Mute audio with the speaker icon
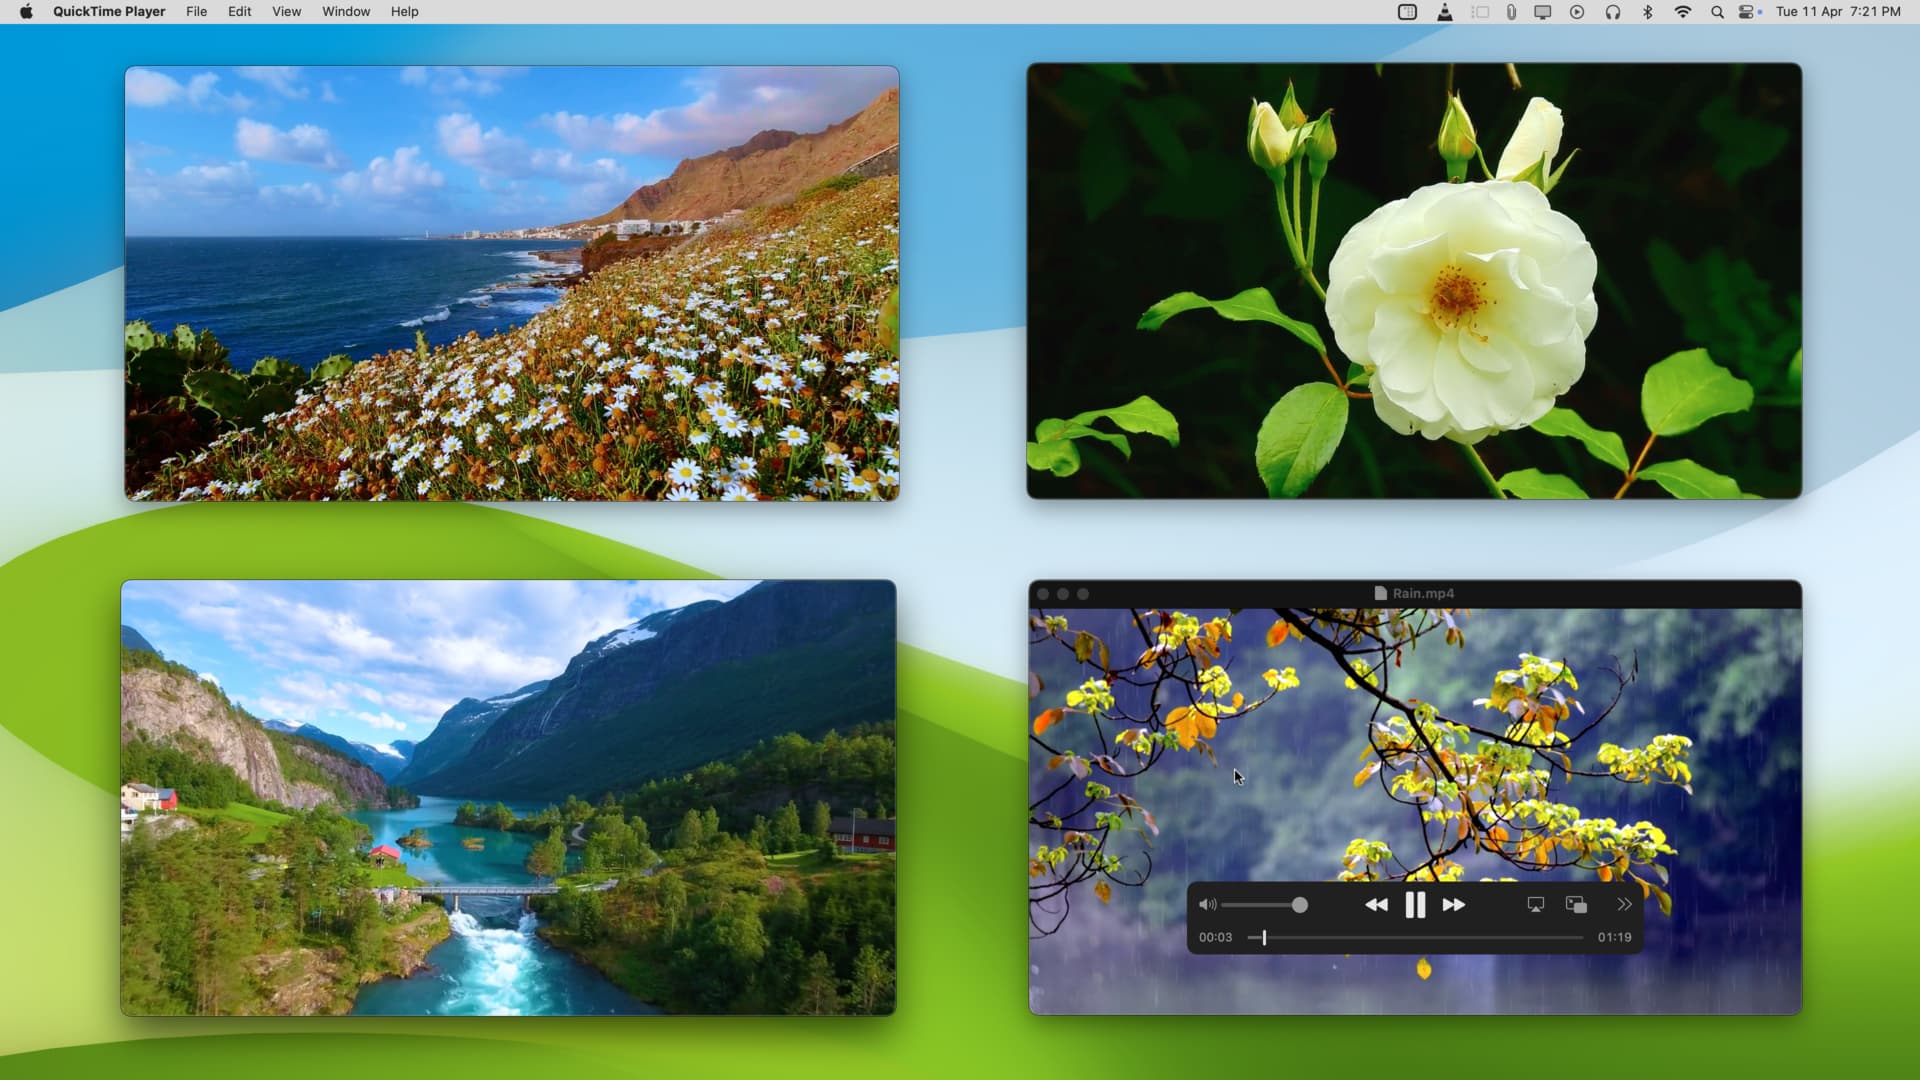This screenshot has height=1080, width=1920. pyautogui.click(x=1207, y=905)
